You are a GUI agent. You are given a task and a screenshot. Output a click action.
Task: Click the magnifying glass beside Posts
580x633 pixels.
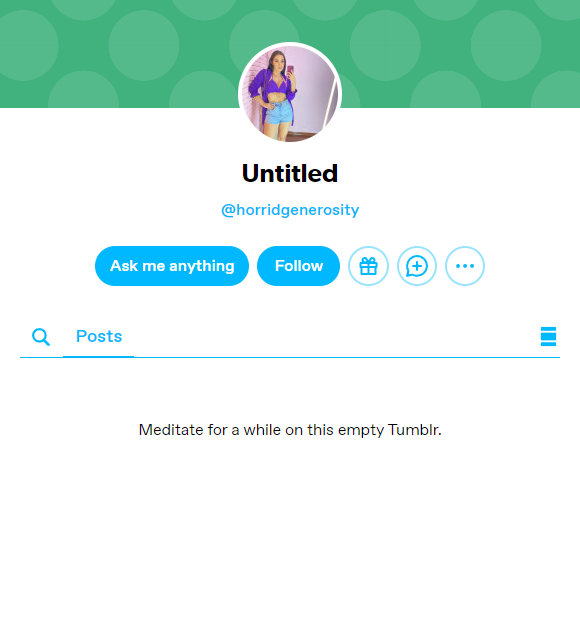(x=41, y=337)
